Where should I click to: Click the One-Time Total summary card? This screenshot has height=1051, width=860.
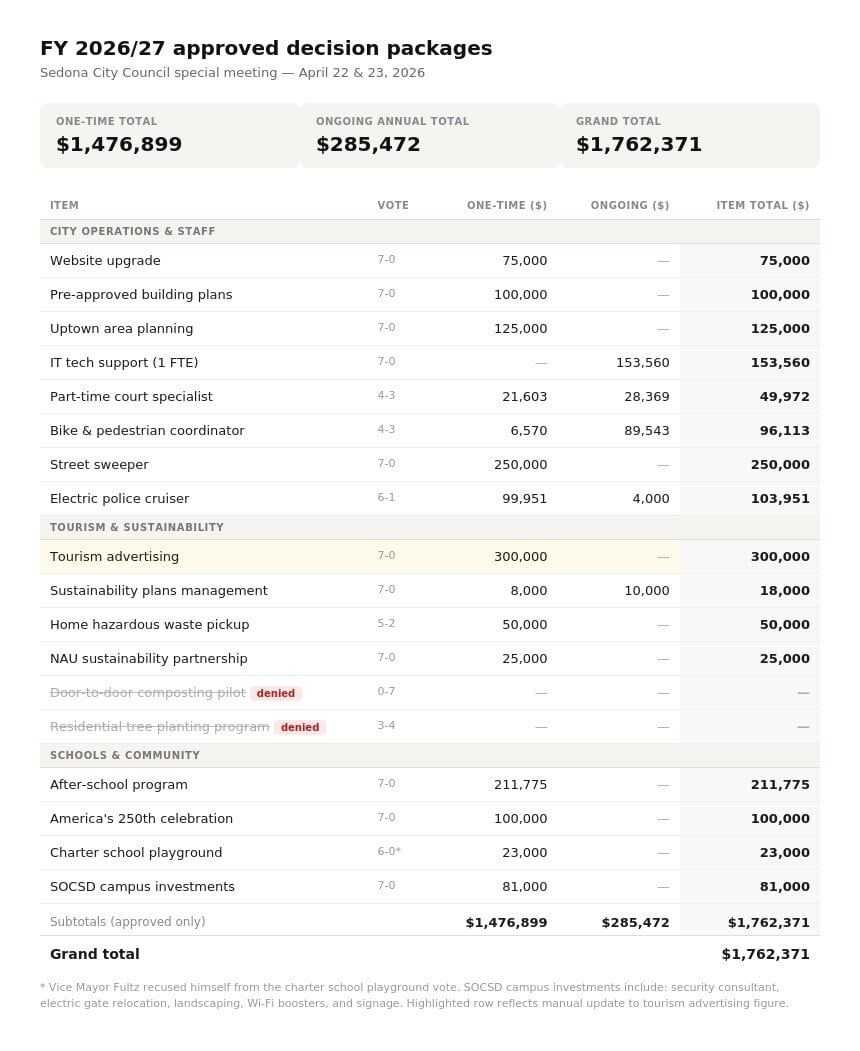170,135
